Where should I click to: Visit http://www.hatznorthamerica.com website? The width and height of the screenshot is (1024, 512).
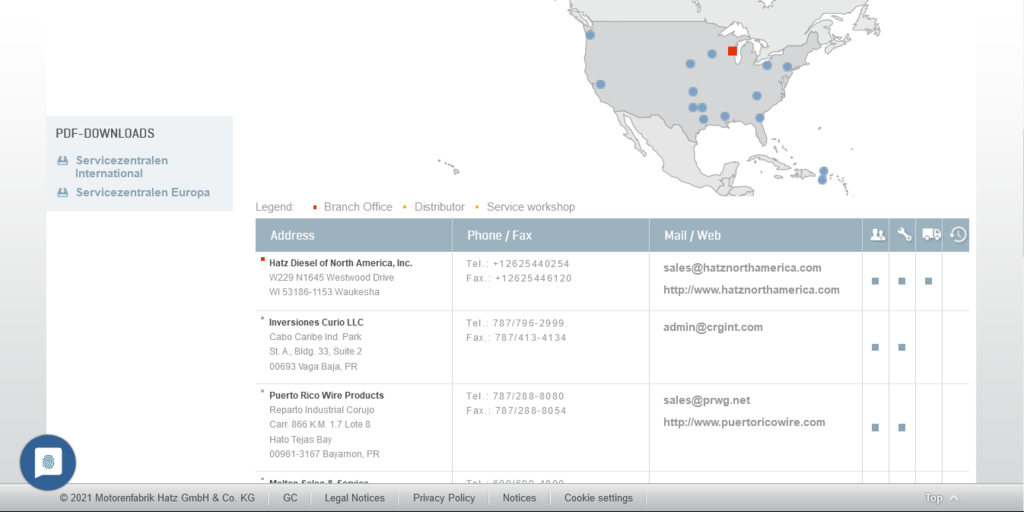[x=751, y=290]
